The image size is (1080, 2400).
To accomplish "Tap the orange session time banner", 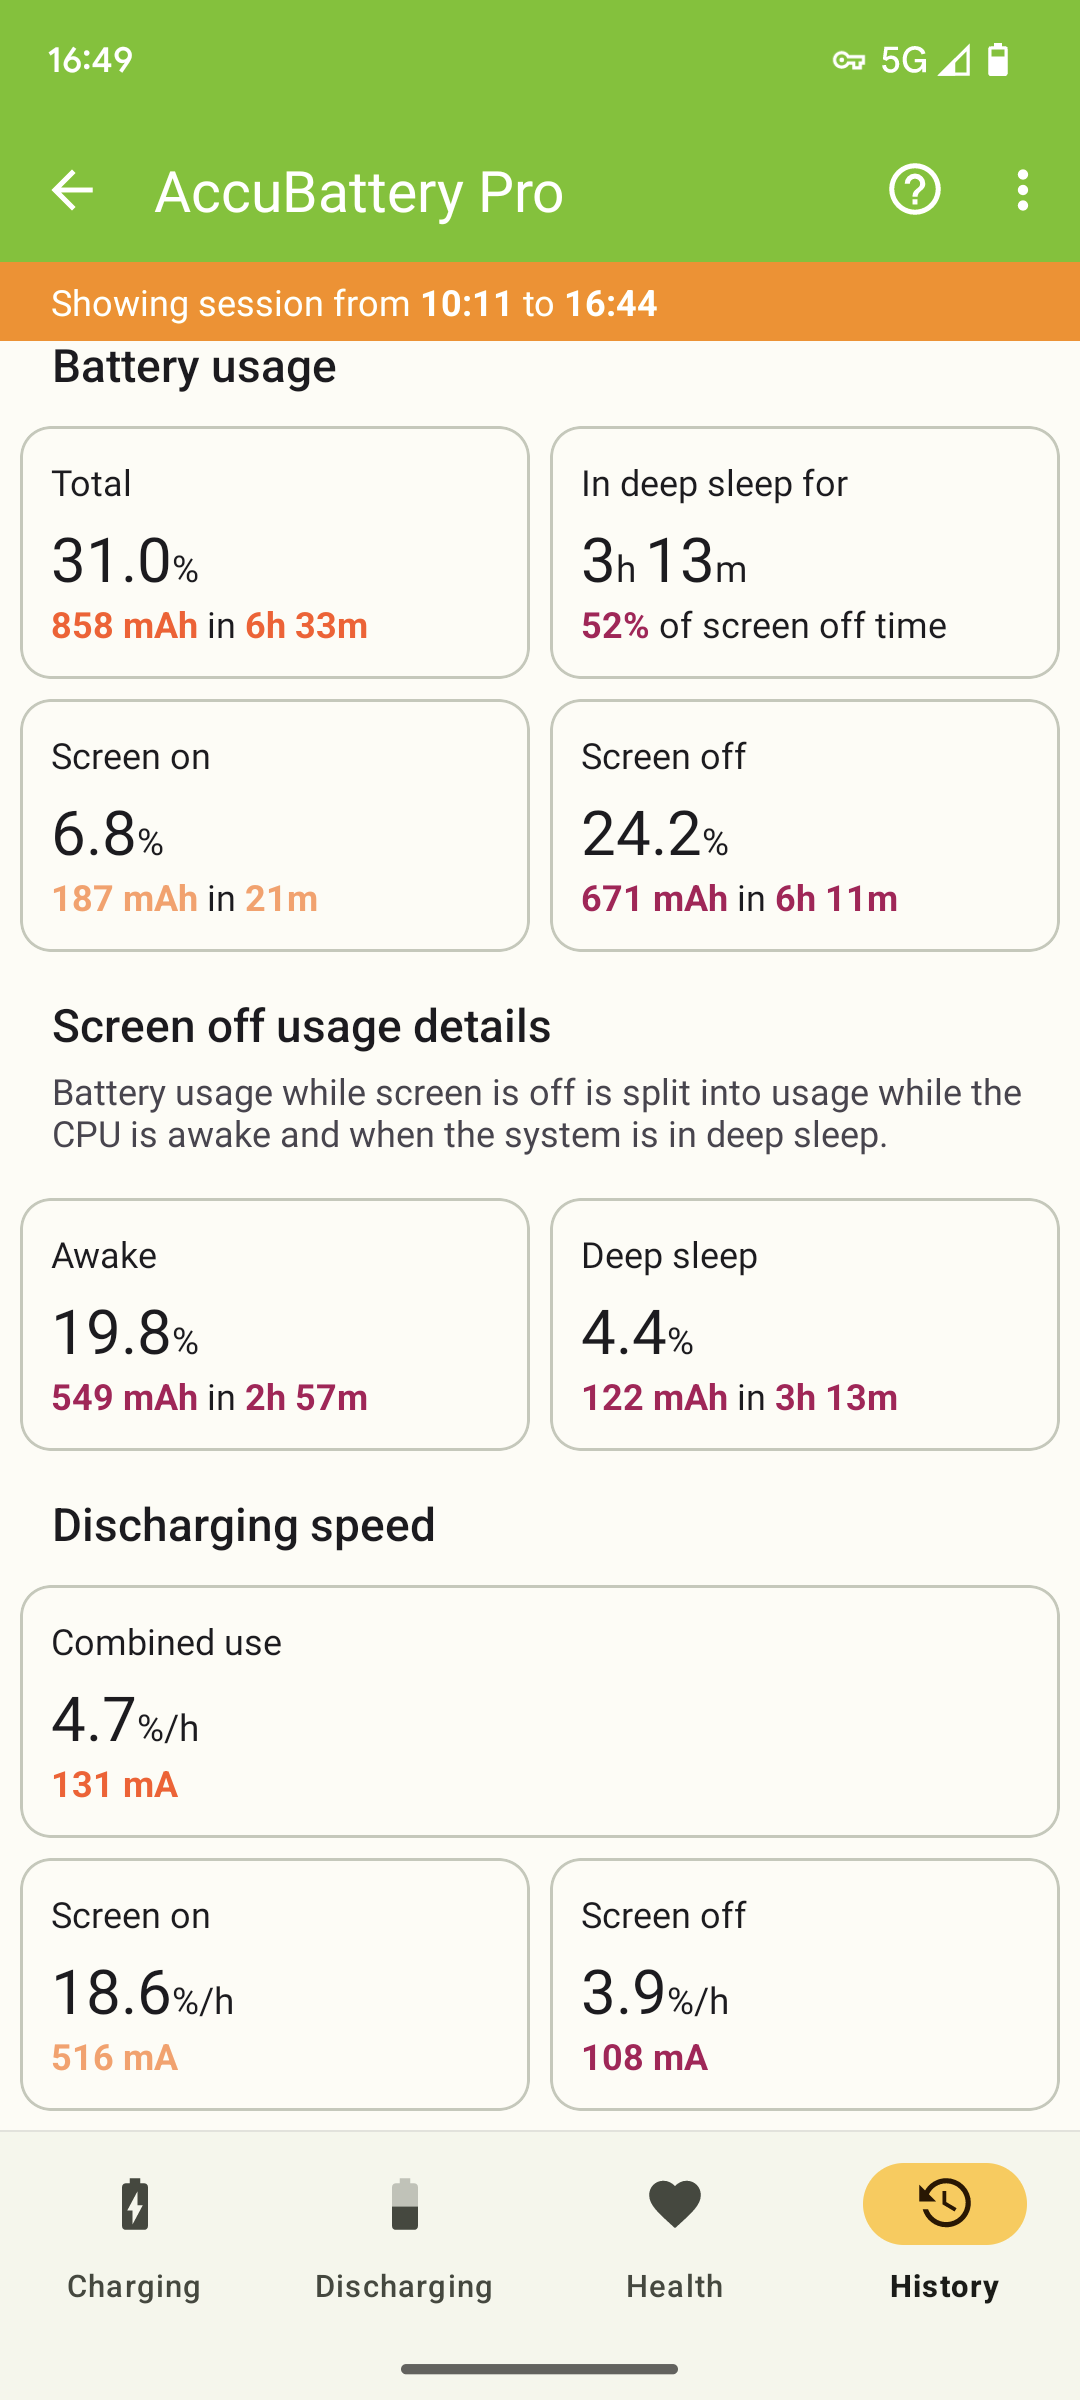I will [540, 302].
